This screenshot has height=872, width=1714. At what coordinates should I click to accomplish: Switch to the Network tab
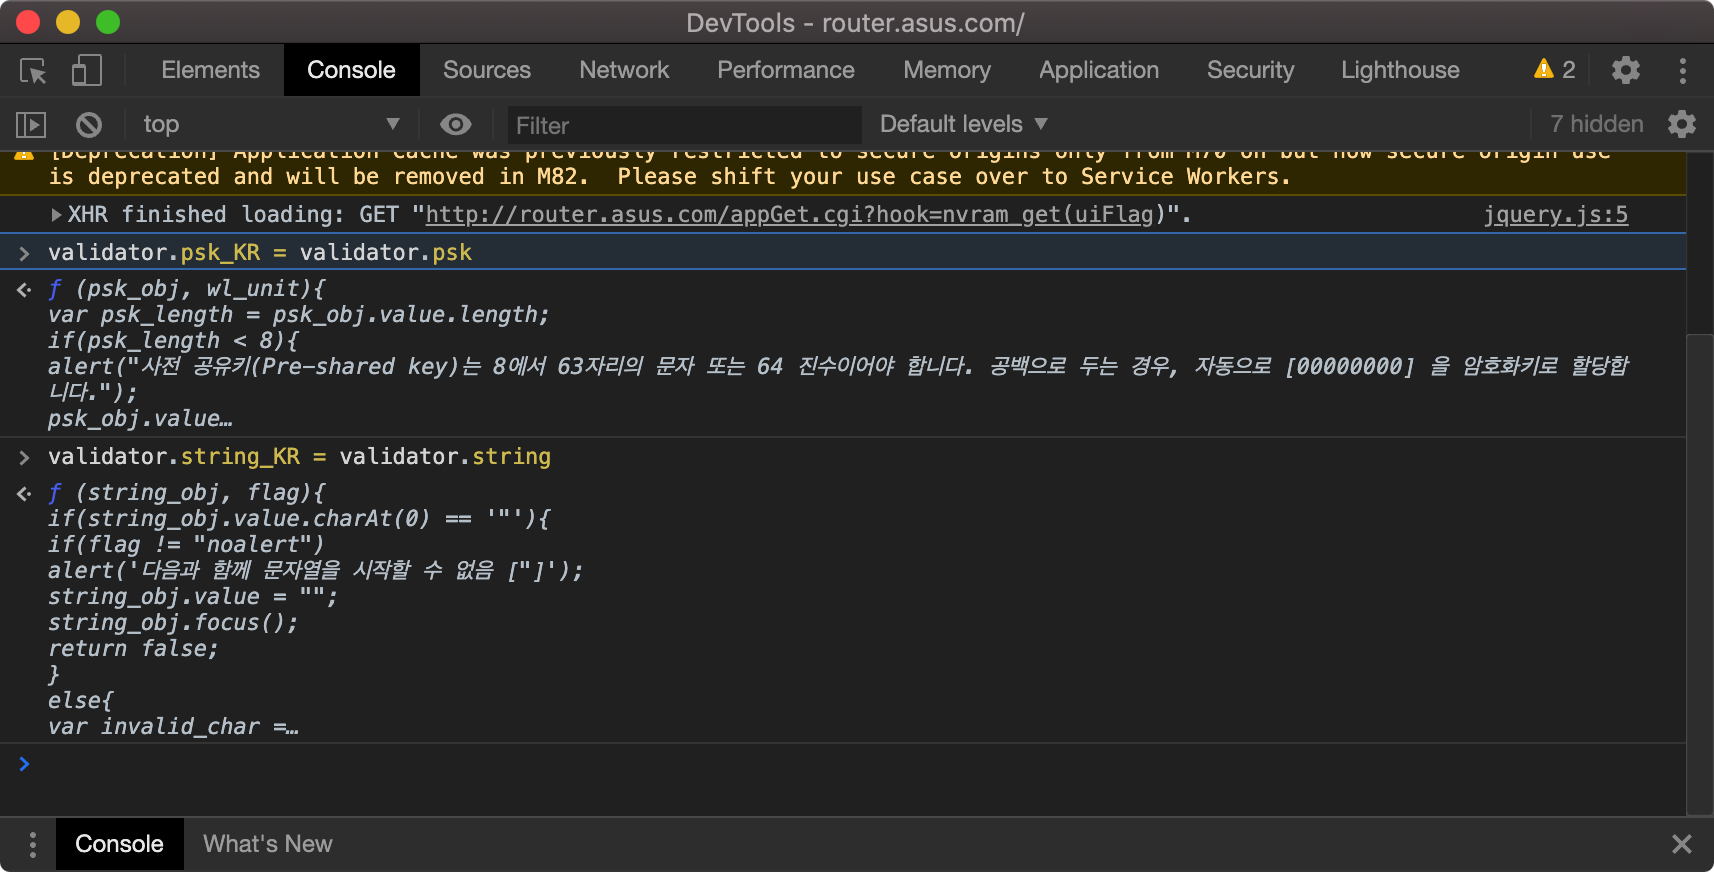point(624,70)
